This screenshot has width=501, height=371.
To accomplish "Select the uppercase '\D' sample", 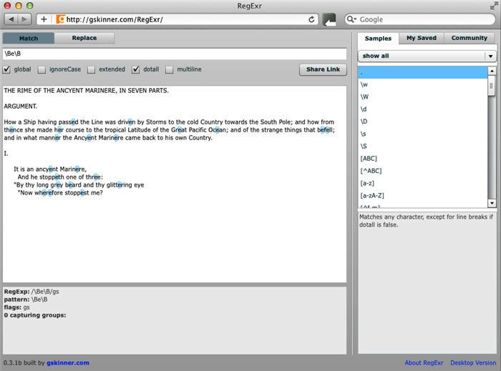I will click(x=423, y=122).
